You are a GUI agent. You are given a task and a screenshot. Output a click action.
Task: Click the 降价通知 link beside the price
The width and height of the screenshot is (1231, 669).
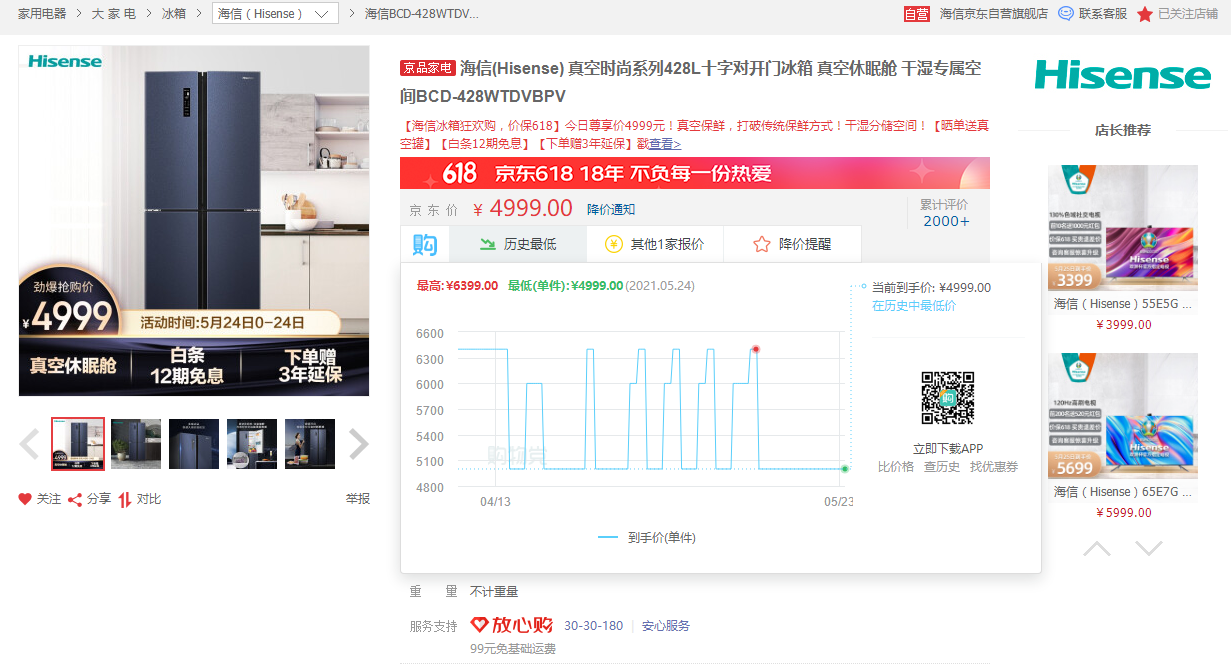tap(611, 210)
